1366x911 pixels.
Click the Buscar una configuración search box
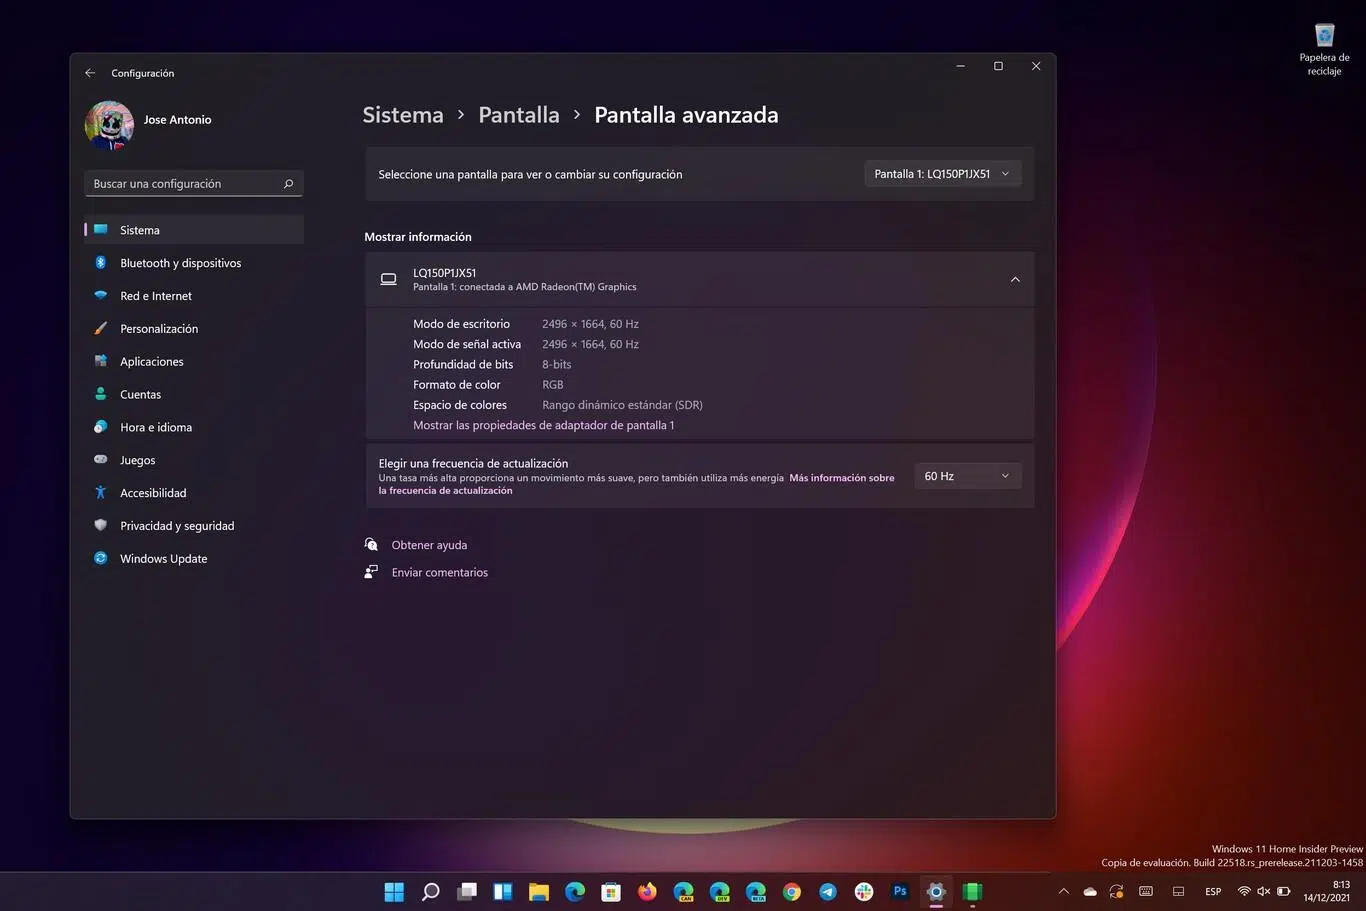[185, 184]
